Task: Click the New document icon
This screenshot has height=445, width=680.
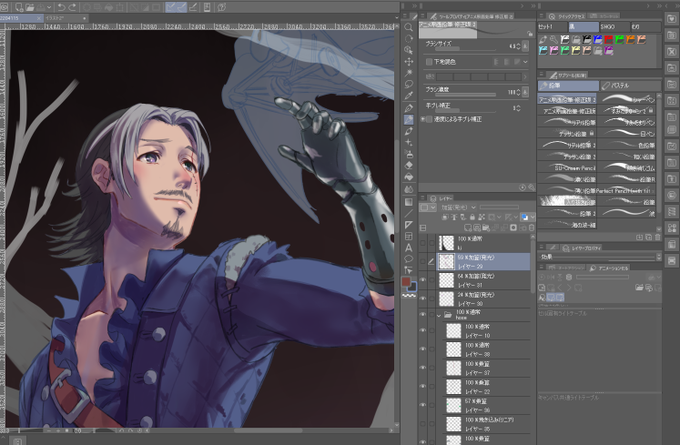Action: pyautogui.click(x=19, y=7)
